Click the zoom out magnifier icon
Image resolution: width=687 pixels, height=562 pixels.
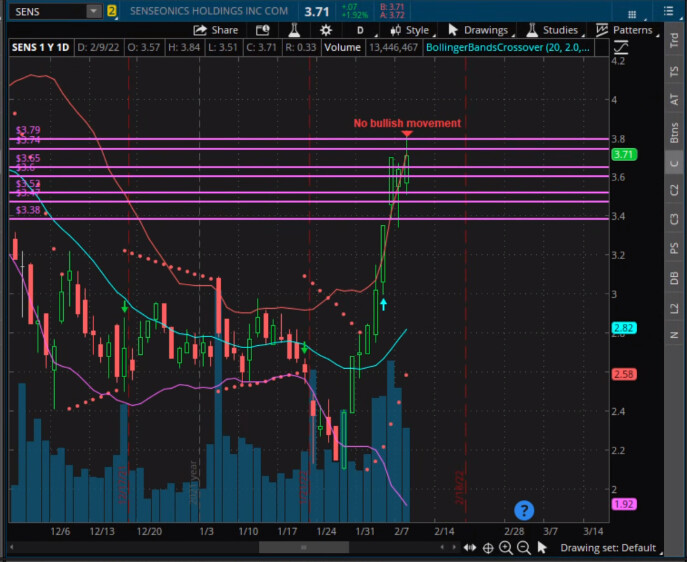(x=524, y=548)
